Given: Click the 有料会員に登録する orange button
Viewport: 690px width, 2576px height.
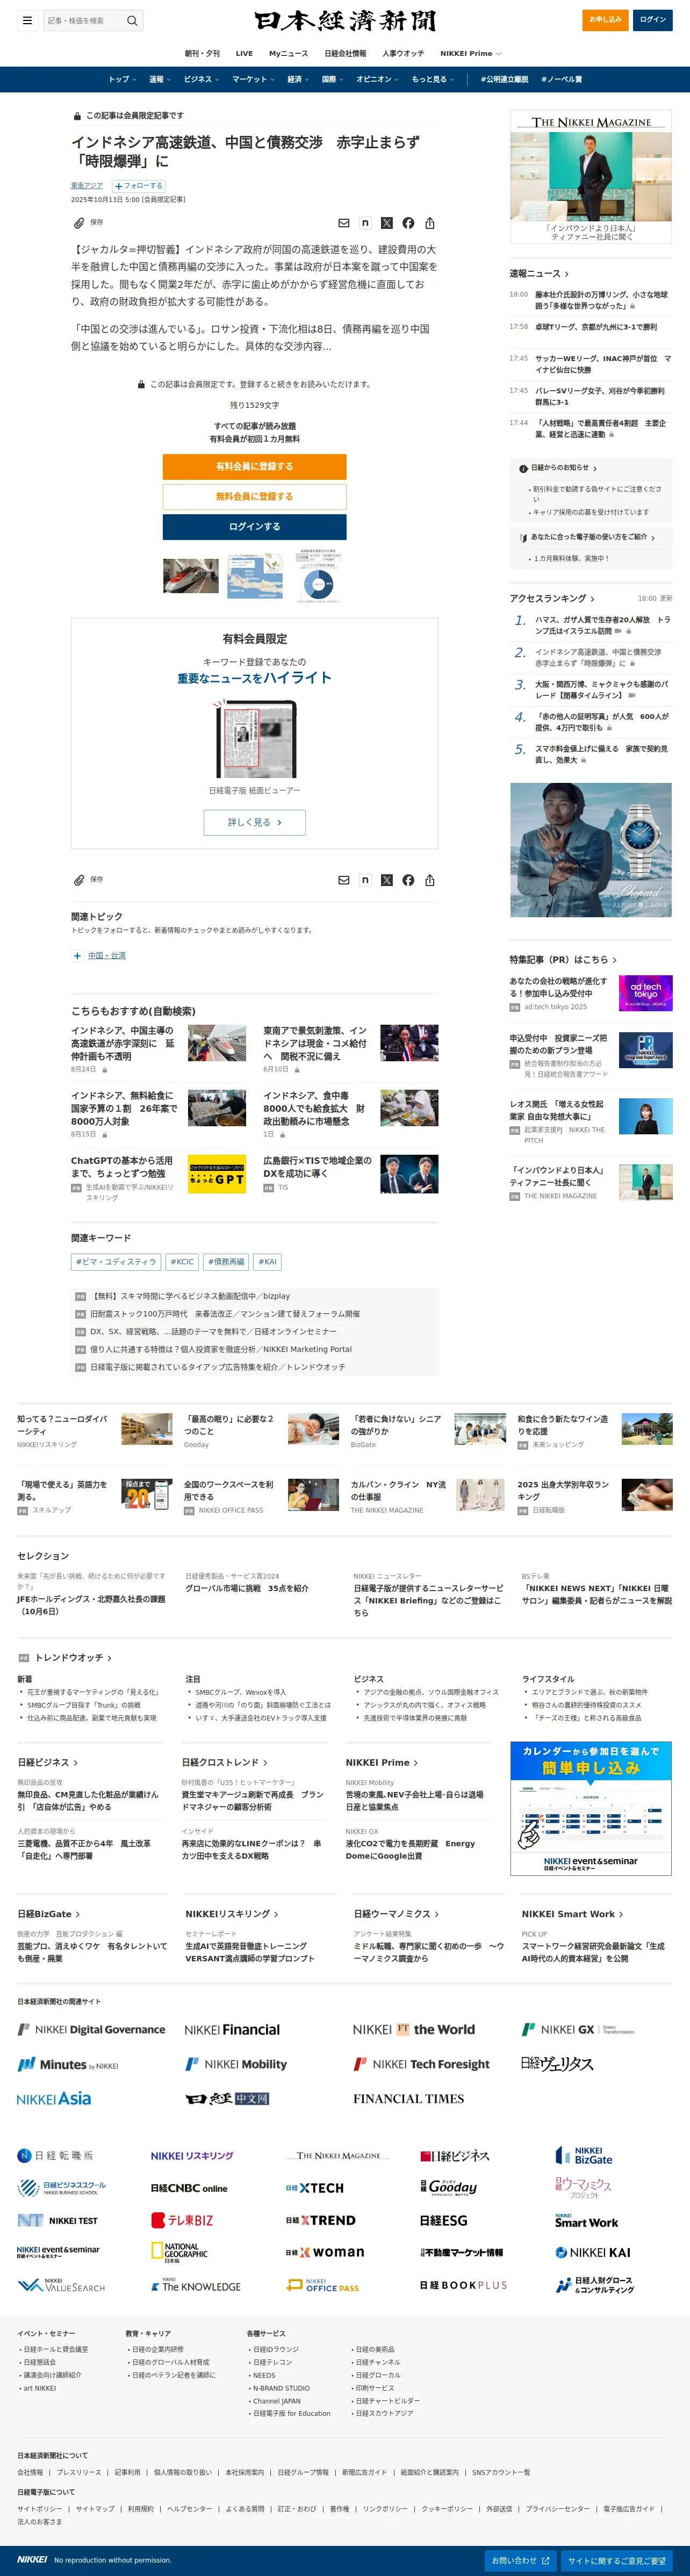Looking at the screenshot, I should [255, 467].
